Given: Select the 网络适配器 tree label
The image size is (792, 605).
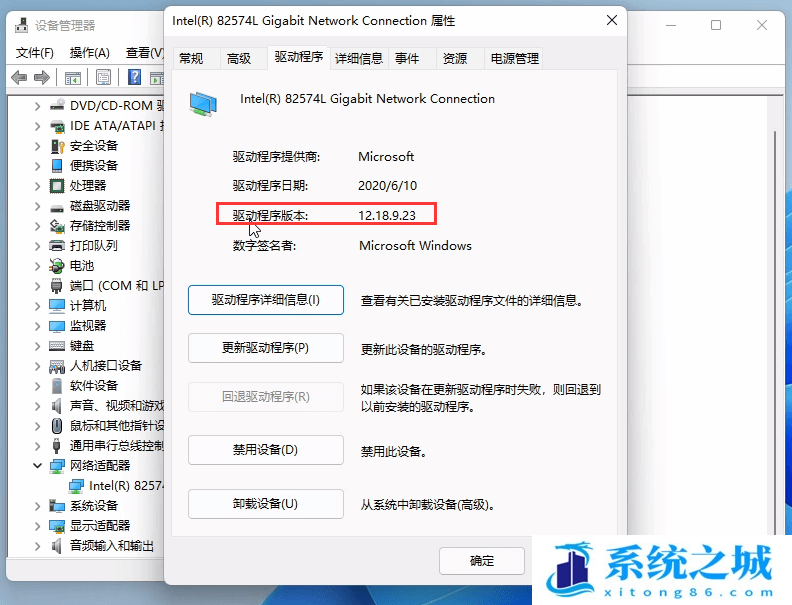Looking at the screenshot, I should click(x=100, y=466).
